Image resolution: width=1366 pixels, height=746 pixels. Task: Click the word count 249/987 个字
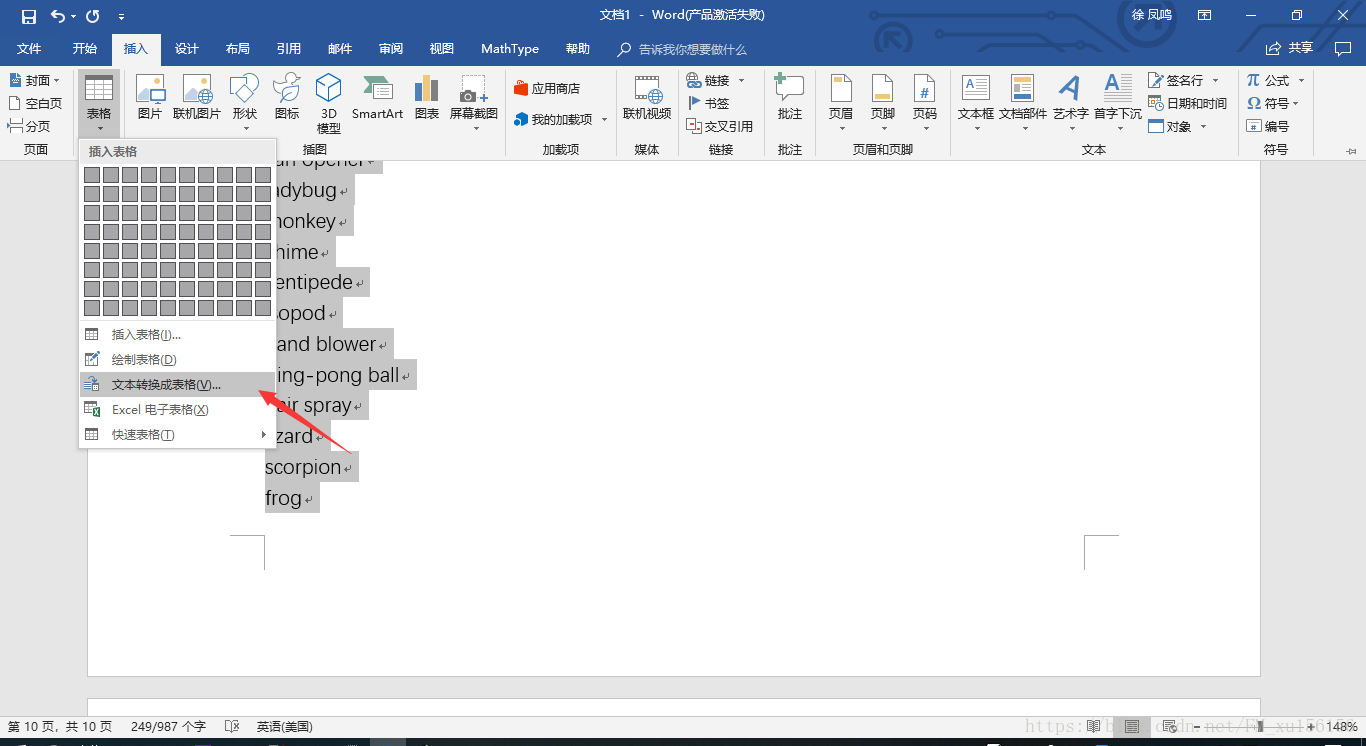click(168, 727)
